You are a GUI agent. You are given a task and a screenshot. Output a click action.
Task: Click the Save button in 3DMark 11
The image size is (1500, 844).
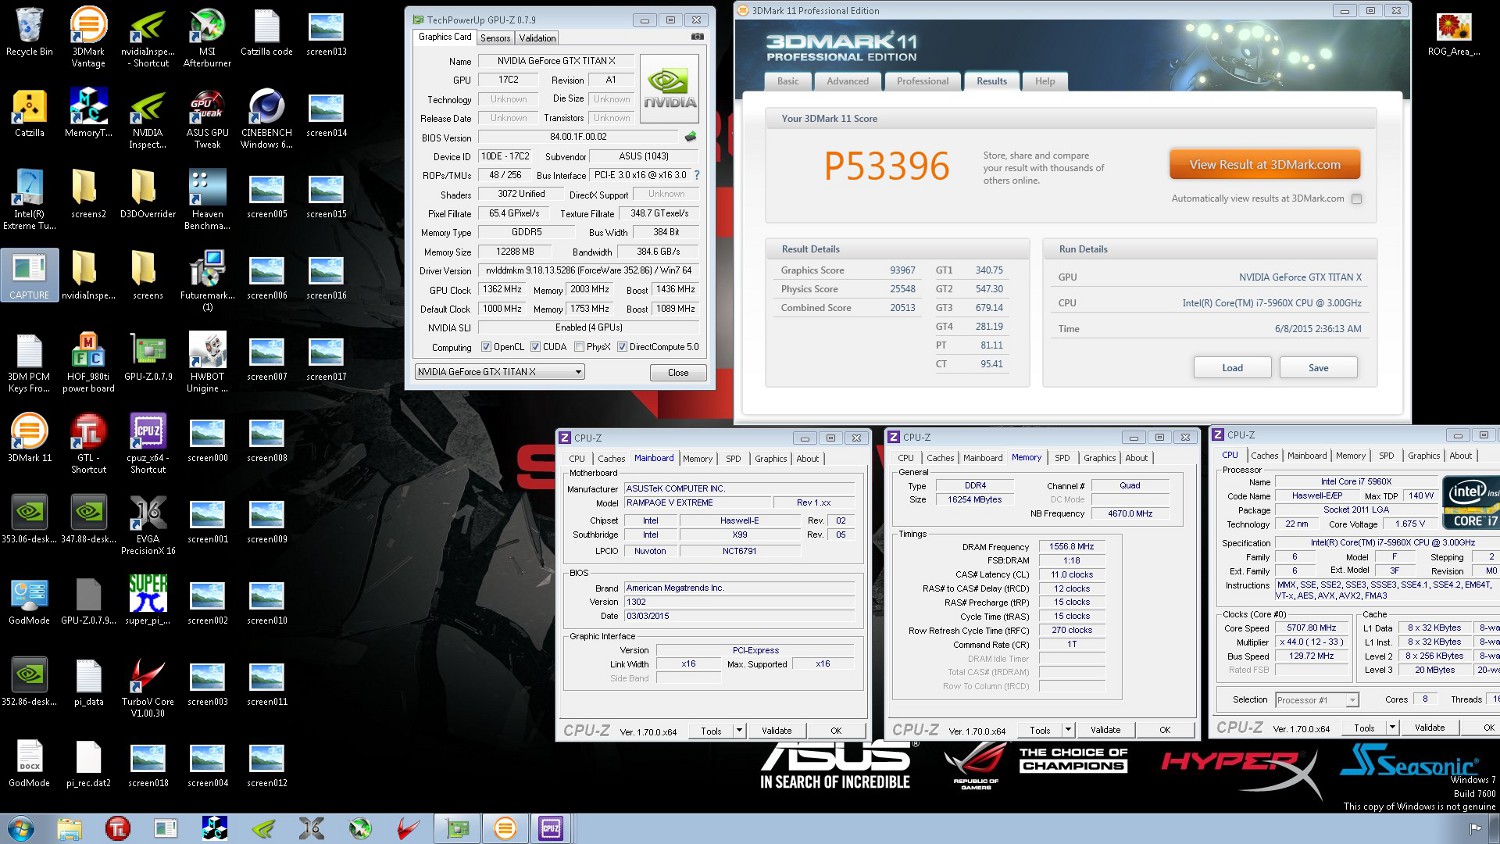[1318, 368]
